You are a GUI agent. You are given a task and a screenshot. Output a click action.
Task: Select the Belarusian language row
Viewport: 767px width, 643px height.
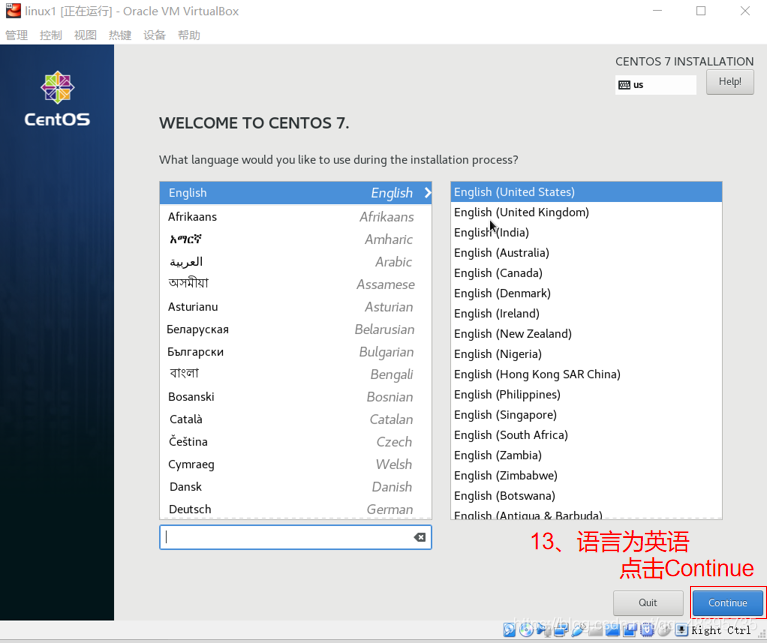295,329
